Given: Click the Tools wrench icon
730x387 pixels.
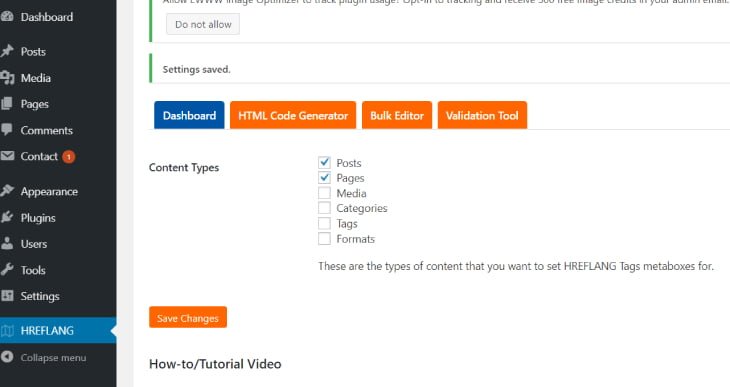Looking at the screenshot, I should pos(7,270).
